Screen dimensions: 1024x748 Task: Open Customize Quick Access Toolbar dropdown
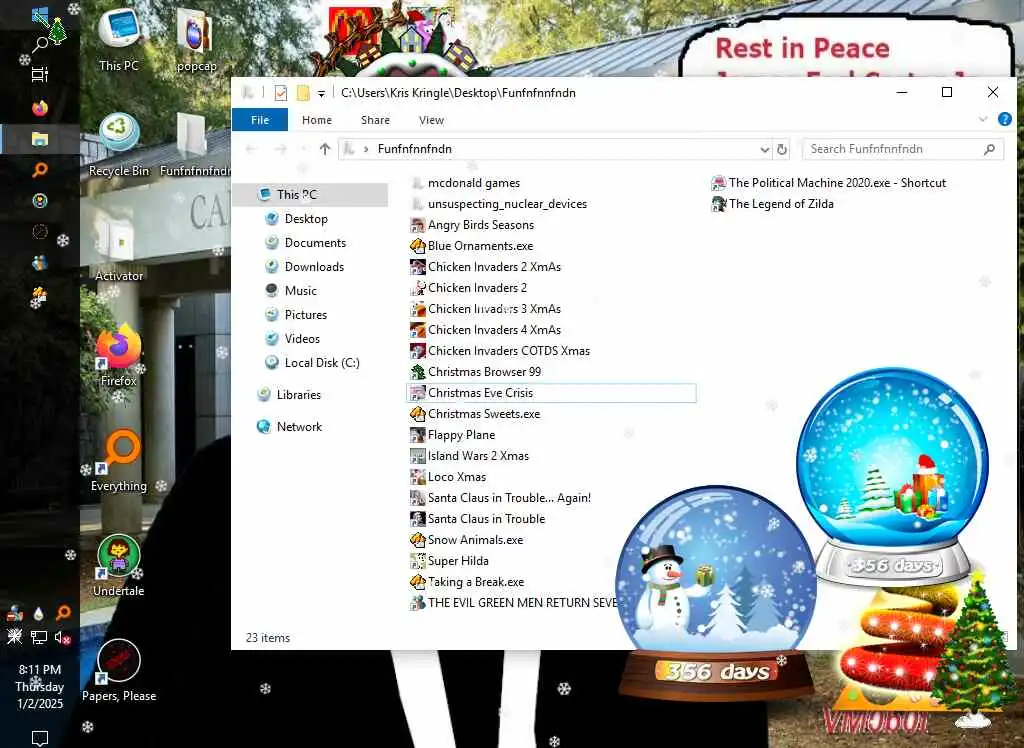point(321,93)
